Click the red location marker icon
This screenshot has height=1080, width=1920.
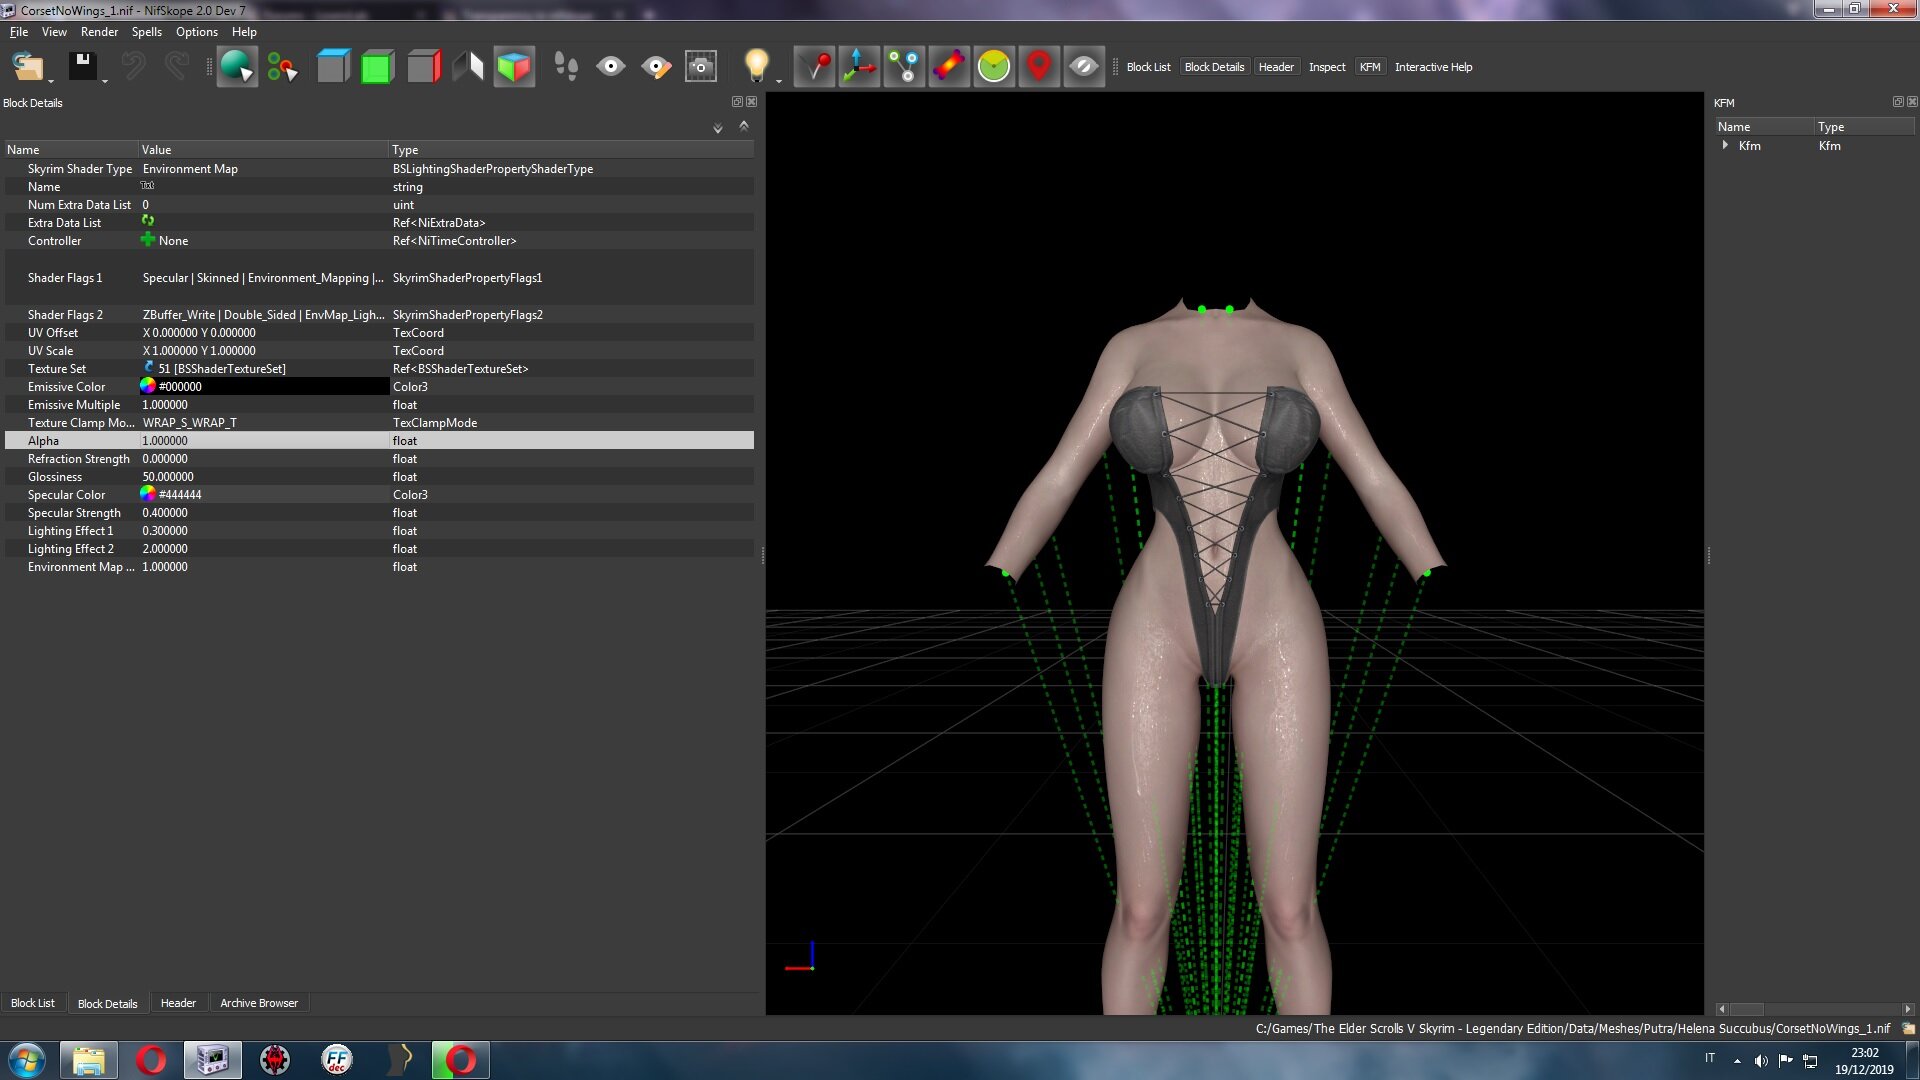(1039, 67)
